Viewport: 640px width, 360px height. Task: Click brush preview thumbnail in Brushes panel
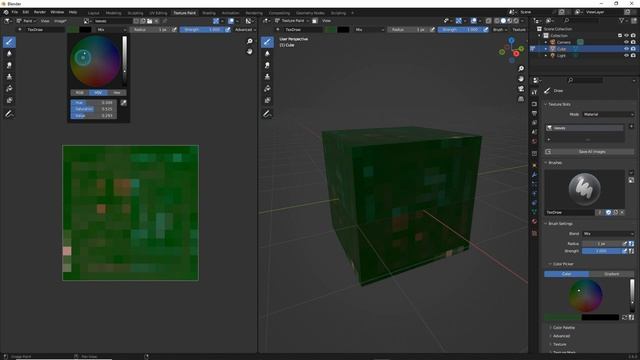click(x=584, y=189)
